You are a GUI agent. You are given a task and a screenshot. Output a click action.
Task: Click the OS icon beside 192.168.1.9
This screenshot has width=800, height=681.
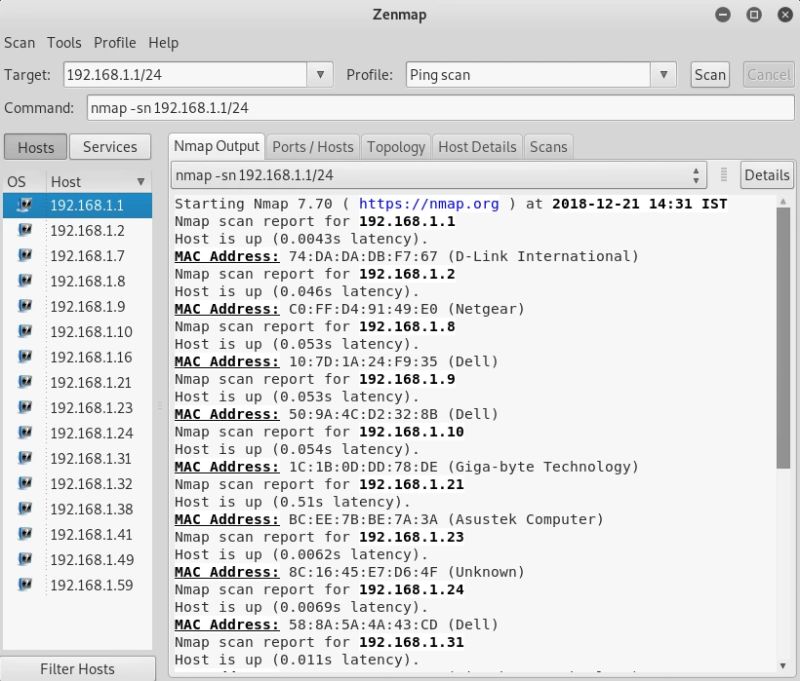tap(24, 307)
